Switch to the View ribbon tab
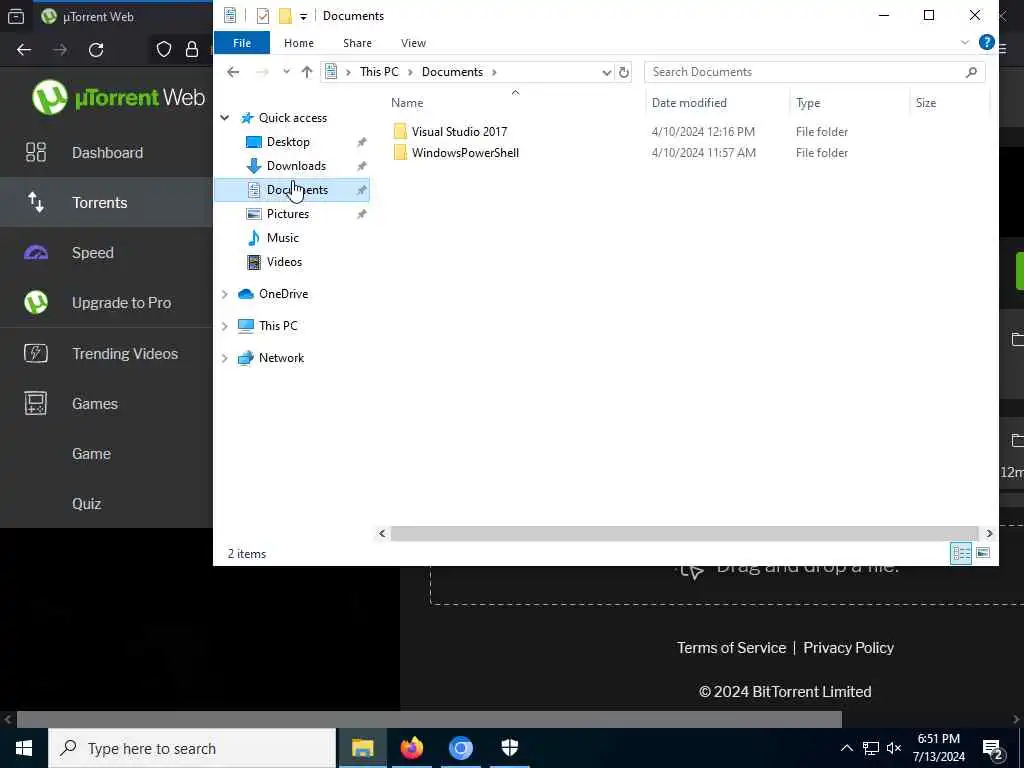This screenshot has height=768, width=1024. [413, 43]
